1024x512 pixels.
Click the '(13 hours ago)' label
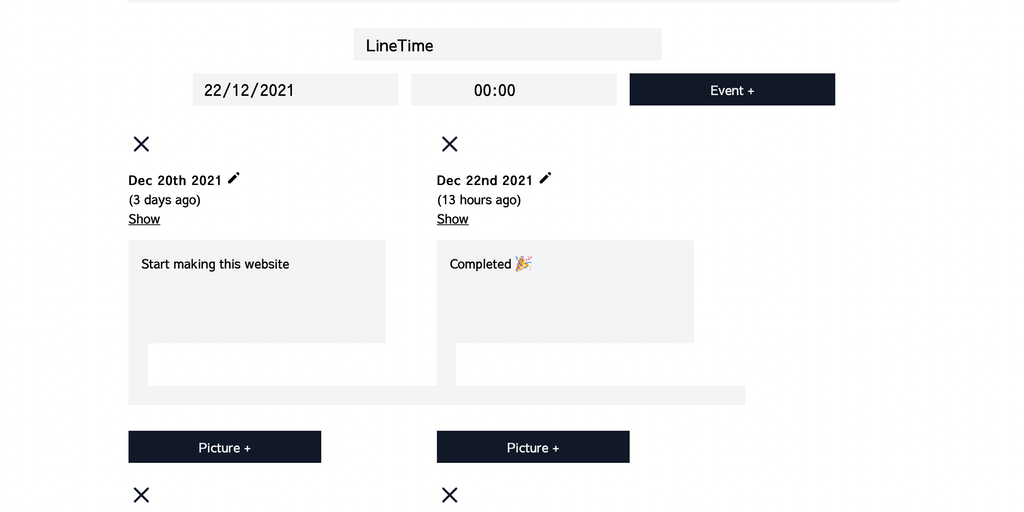tap(478, 200)
